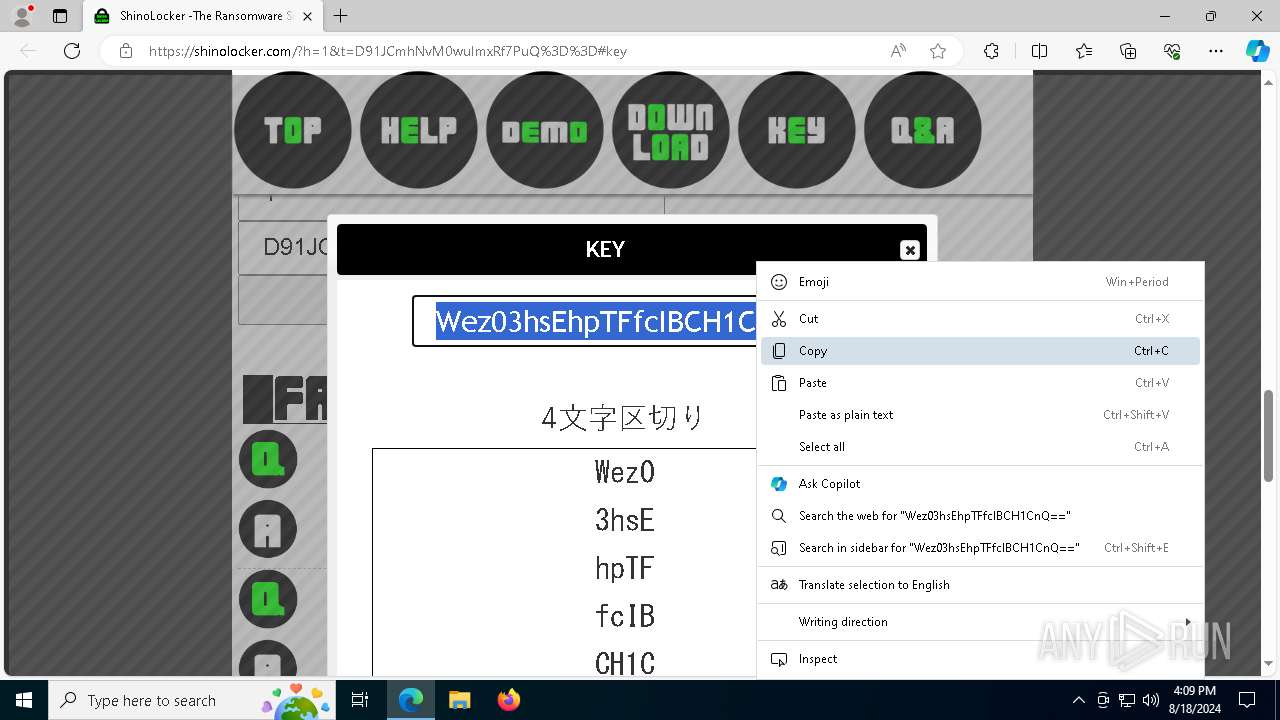Click the hpTF key segment

tap(625, 568)
